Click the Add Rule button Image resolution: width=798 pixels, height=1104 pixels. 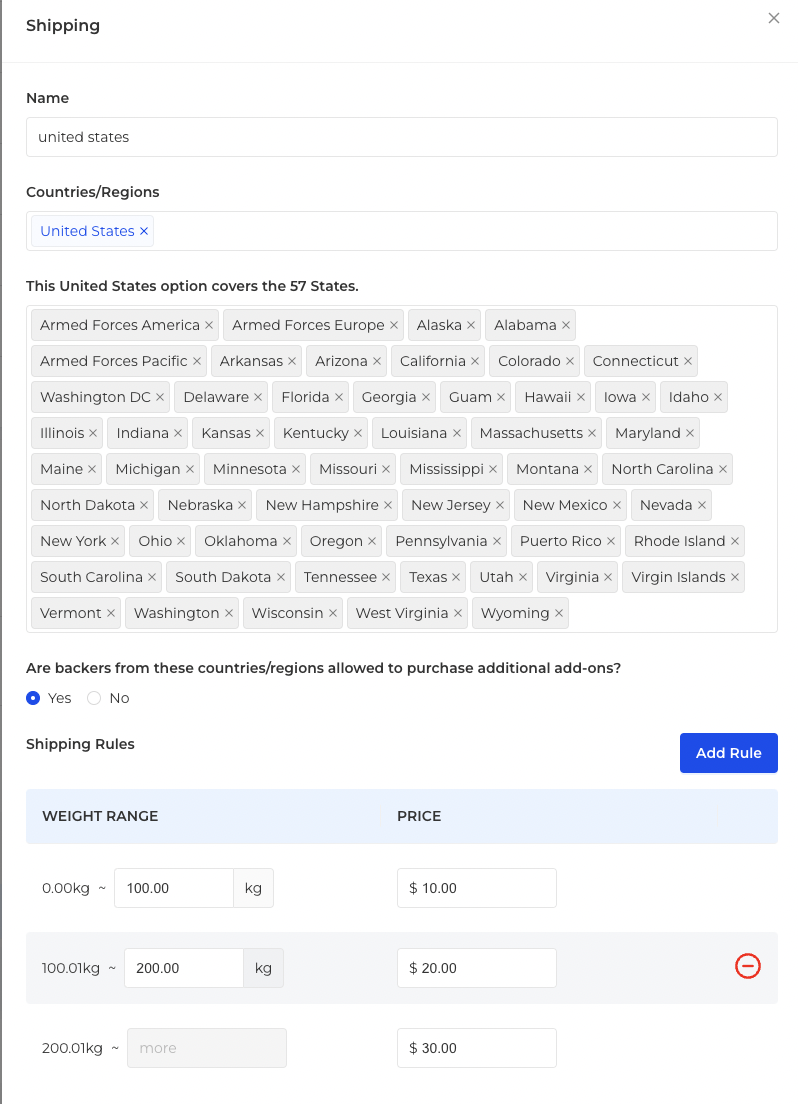point(728,753)
